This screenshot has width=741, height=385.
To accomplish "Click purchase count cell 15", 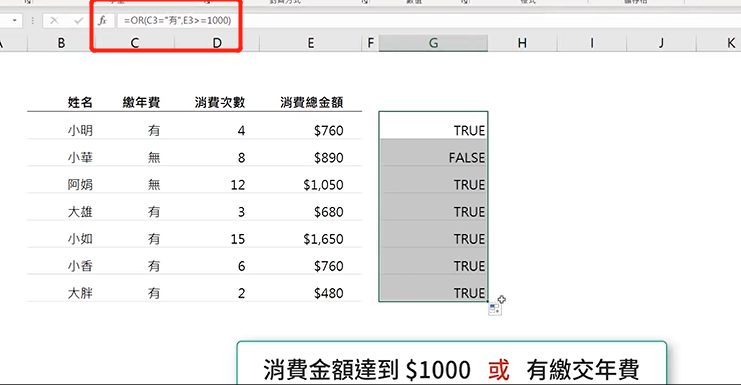I will [238, 239].
